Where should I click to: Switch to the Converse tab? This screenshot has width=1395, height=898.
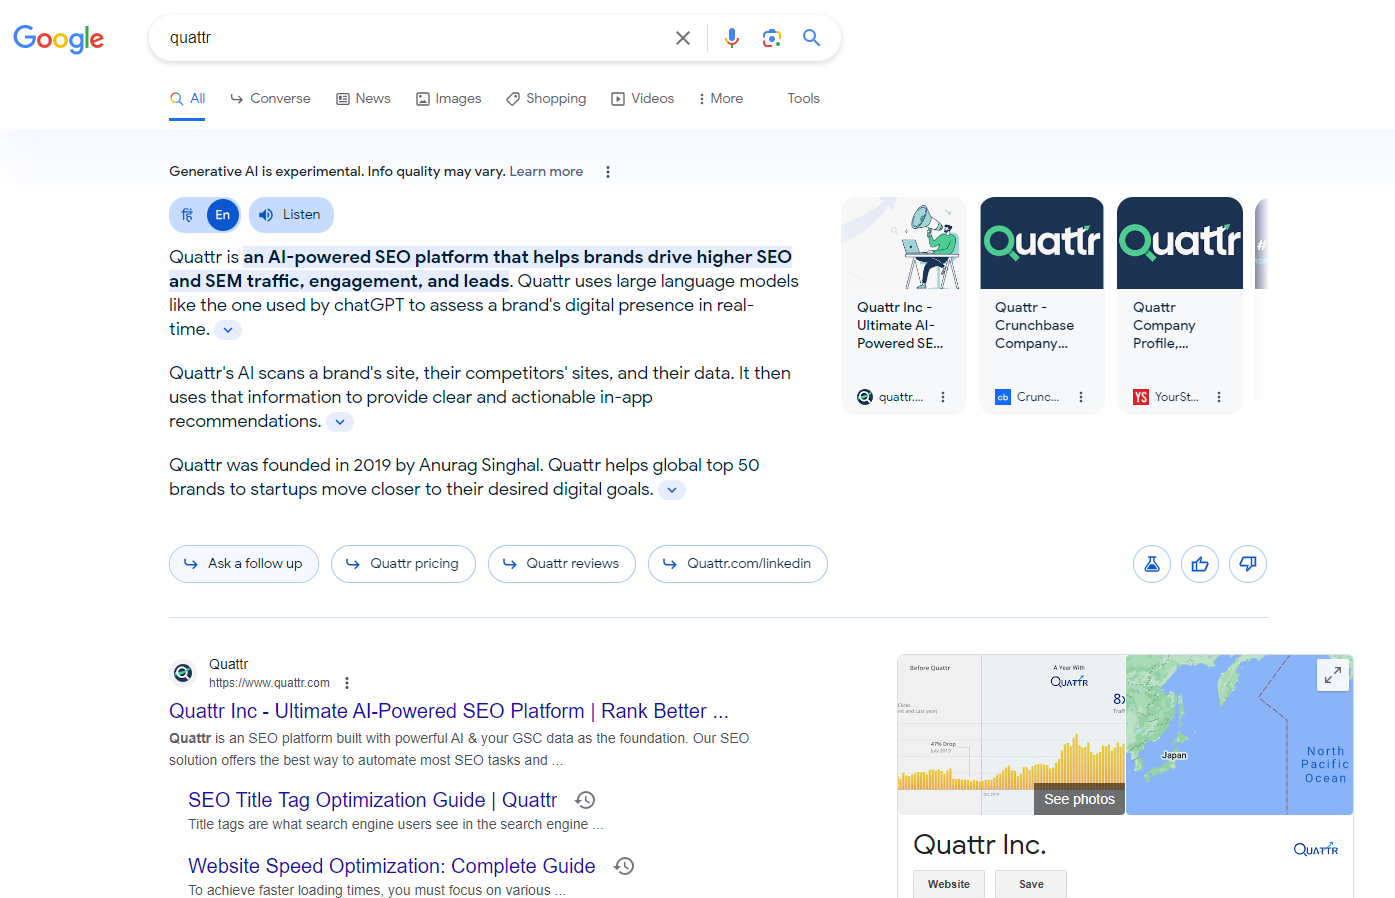click(x=270, y=98)
